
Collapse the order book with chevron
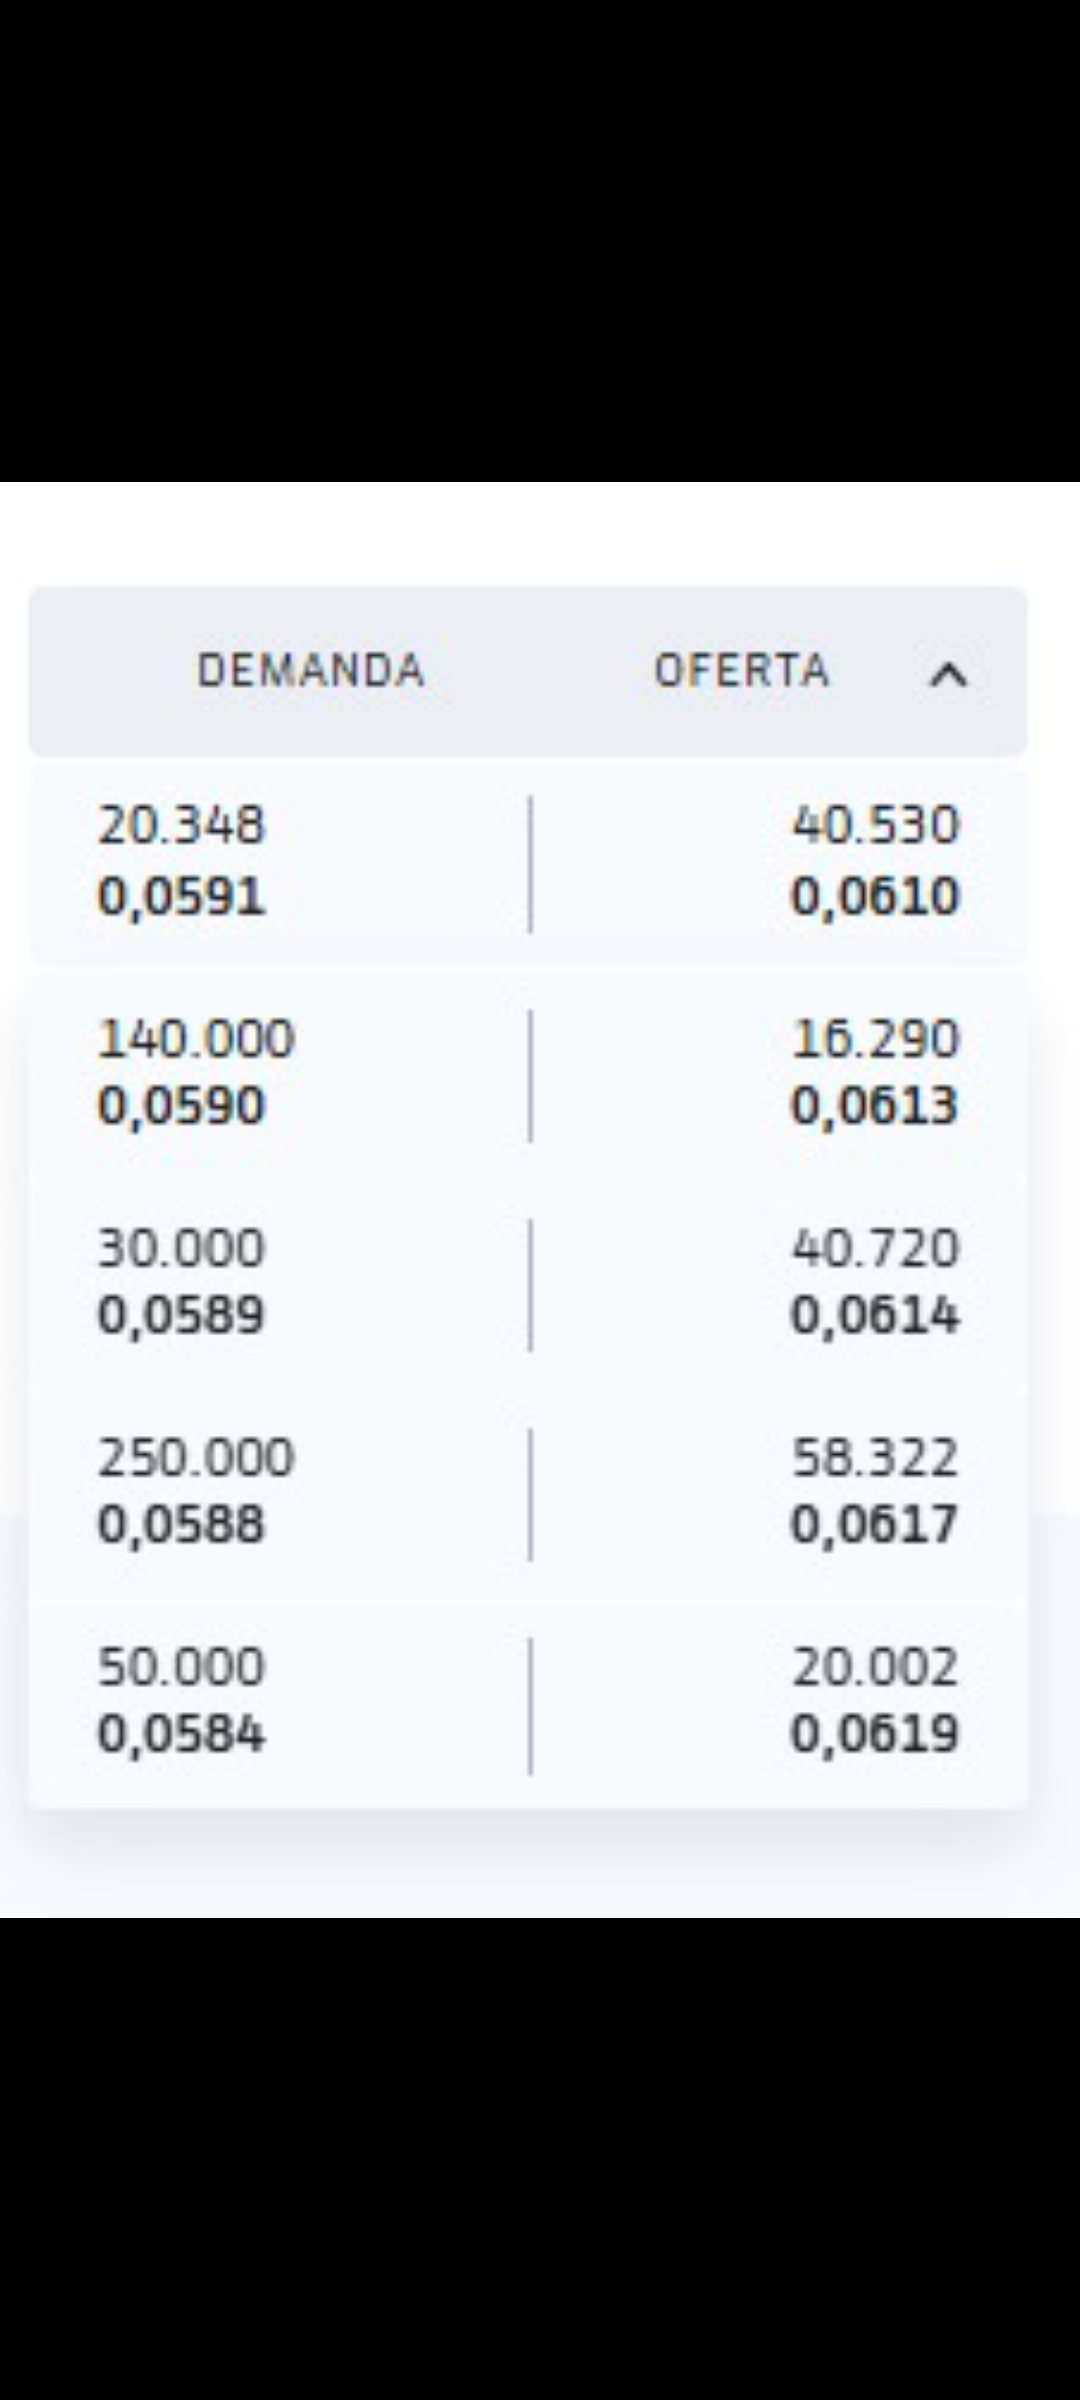point(948,676)
